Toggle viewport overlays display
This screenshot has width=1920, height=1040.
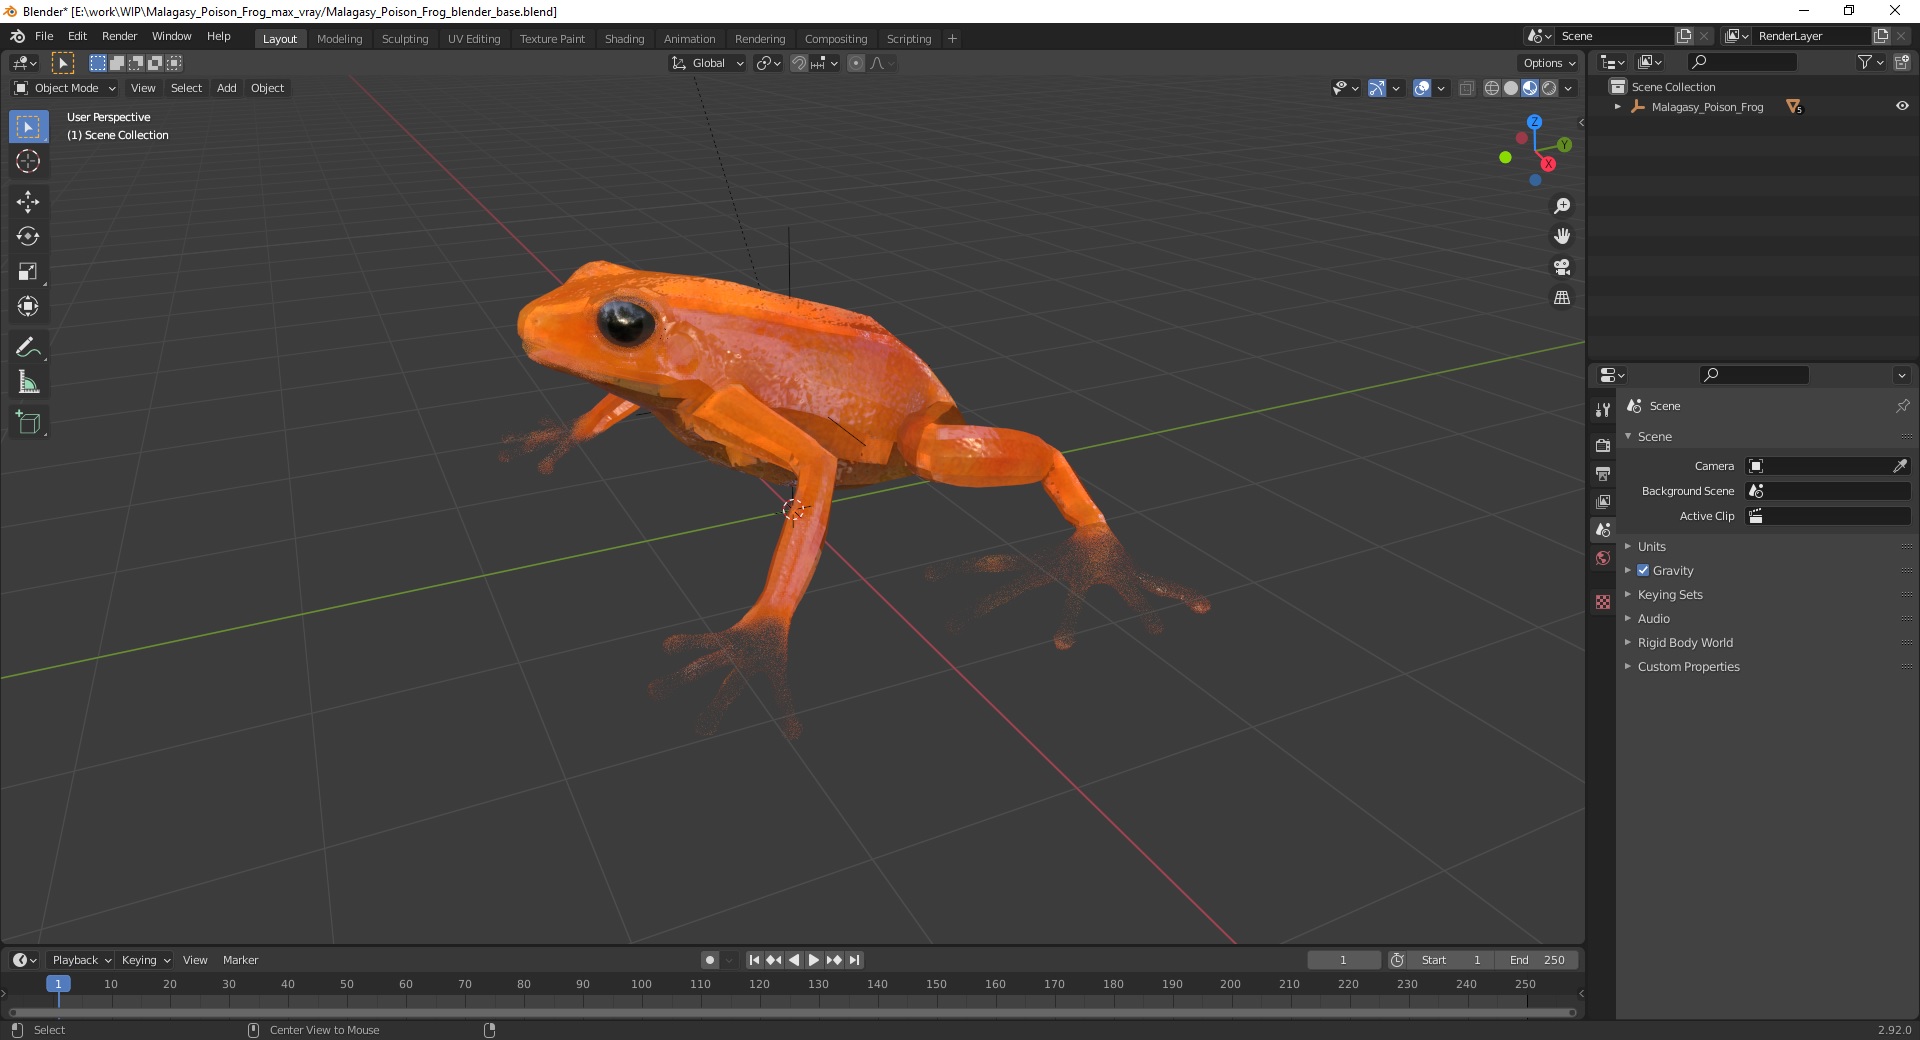click(x=1422, y=88)
